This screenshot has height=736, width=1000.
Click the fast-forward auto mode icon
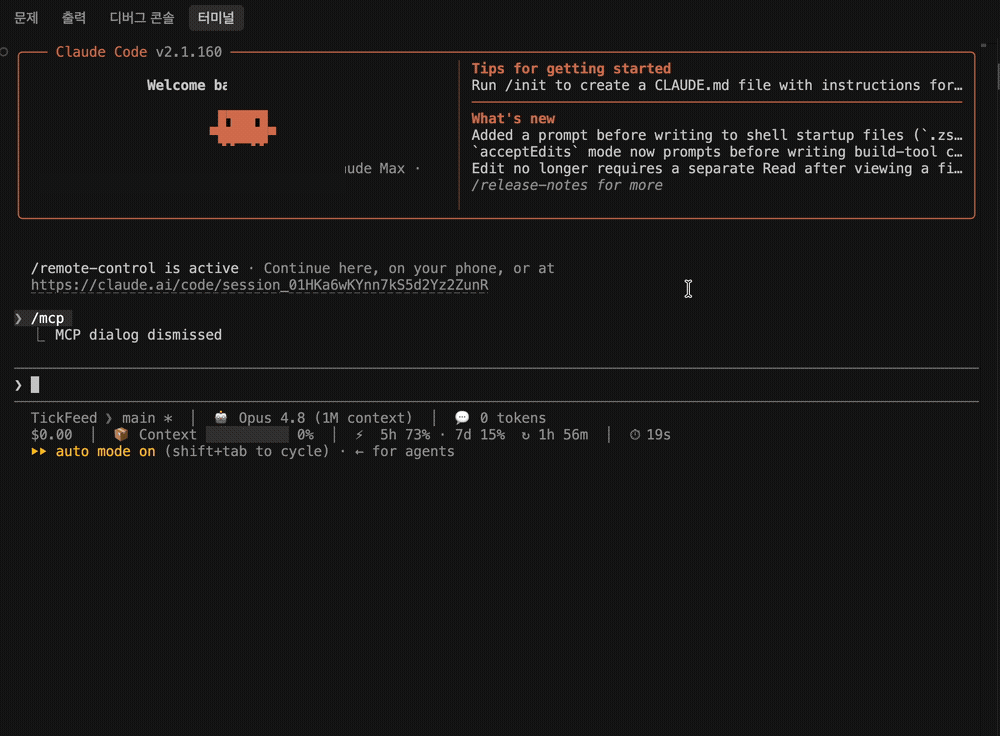[x=38, y=452]
